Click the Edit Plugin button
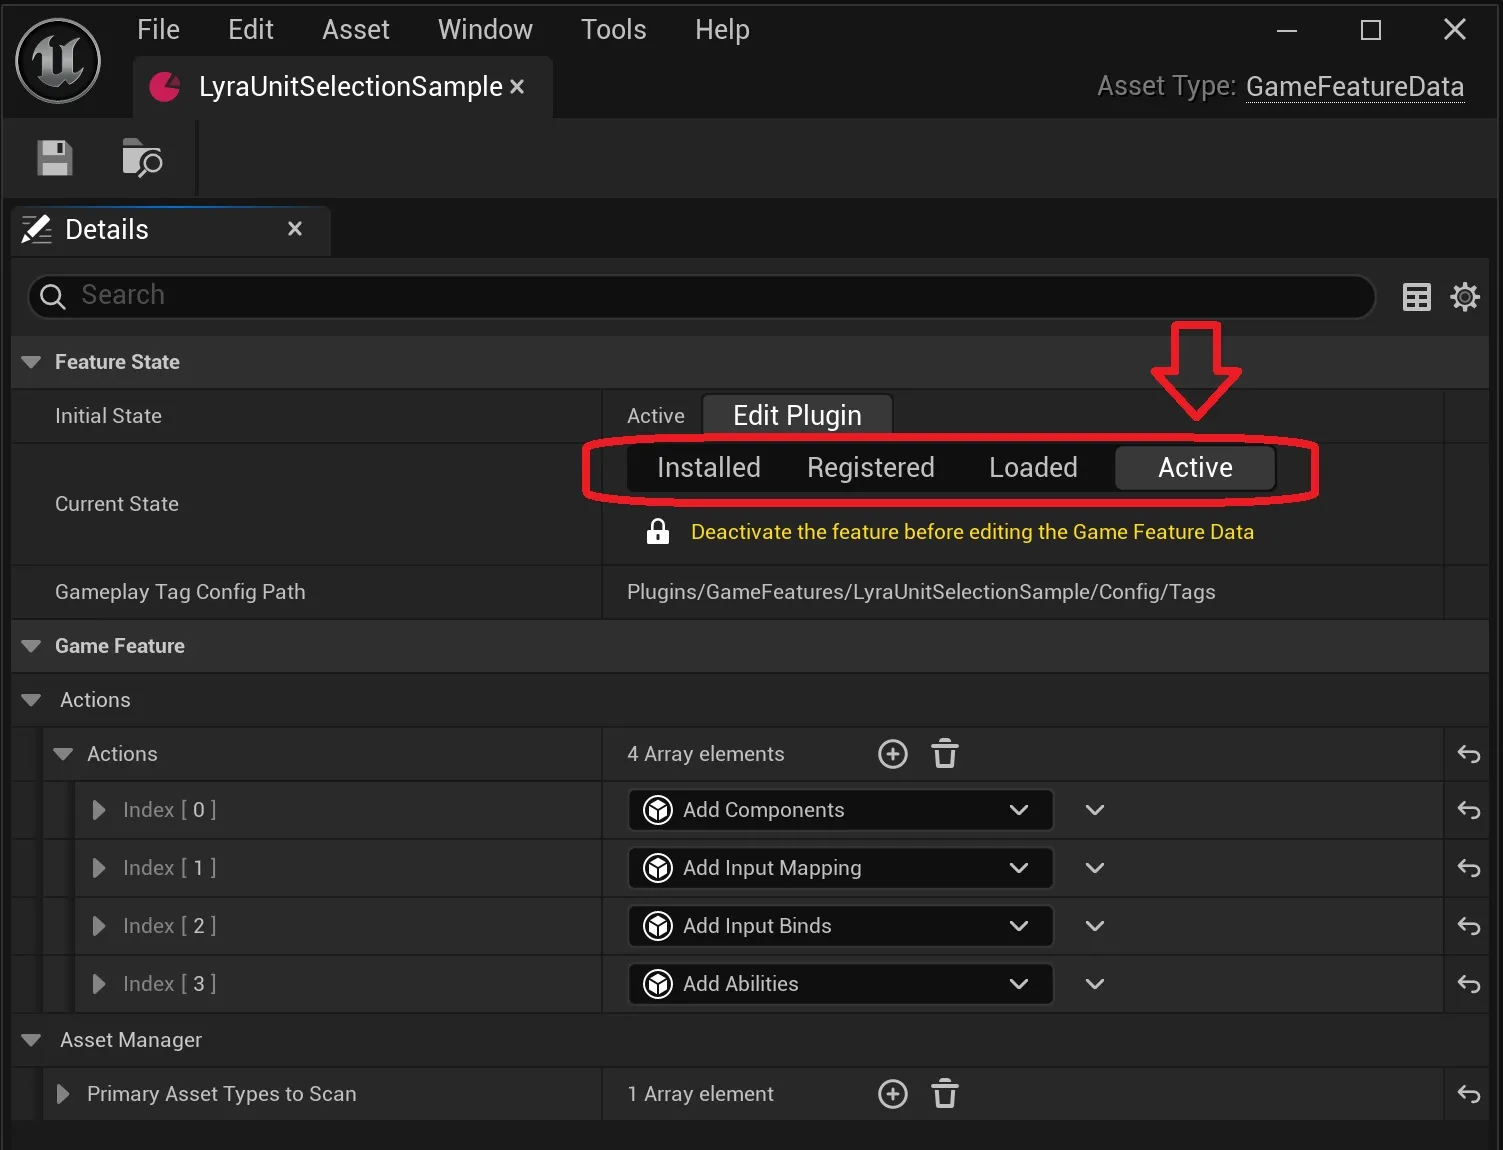The image size is (1503, 1150). tap(797, 415)
